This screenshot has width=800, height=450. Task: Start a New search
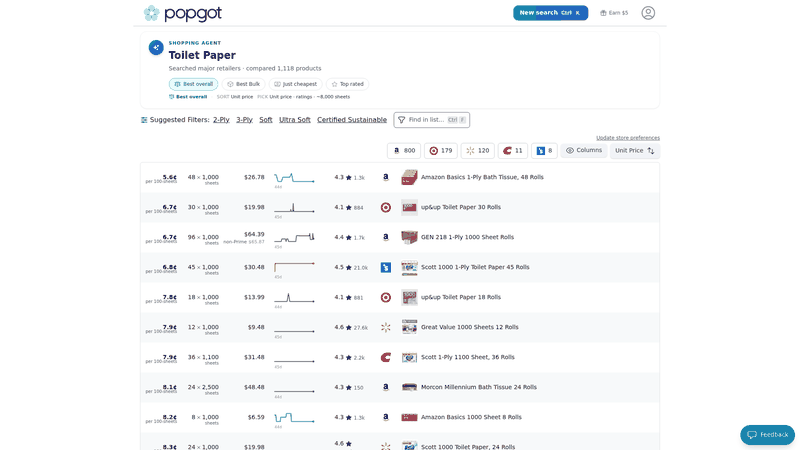click(550, 13)
